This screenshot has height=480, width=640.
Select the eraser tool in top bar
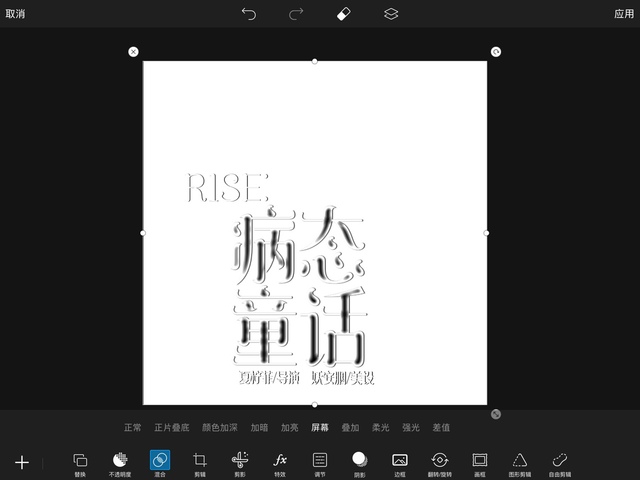tap(343, 14)
